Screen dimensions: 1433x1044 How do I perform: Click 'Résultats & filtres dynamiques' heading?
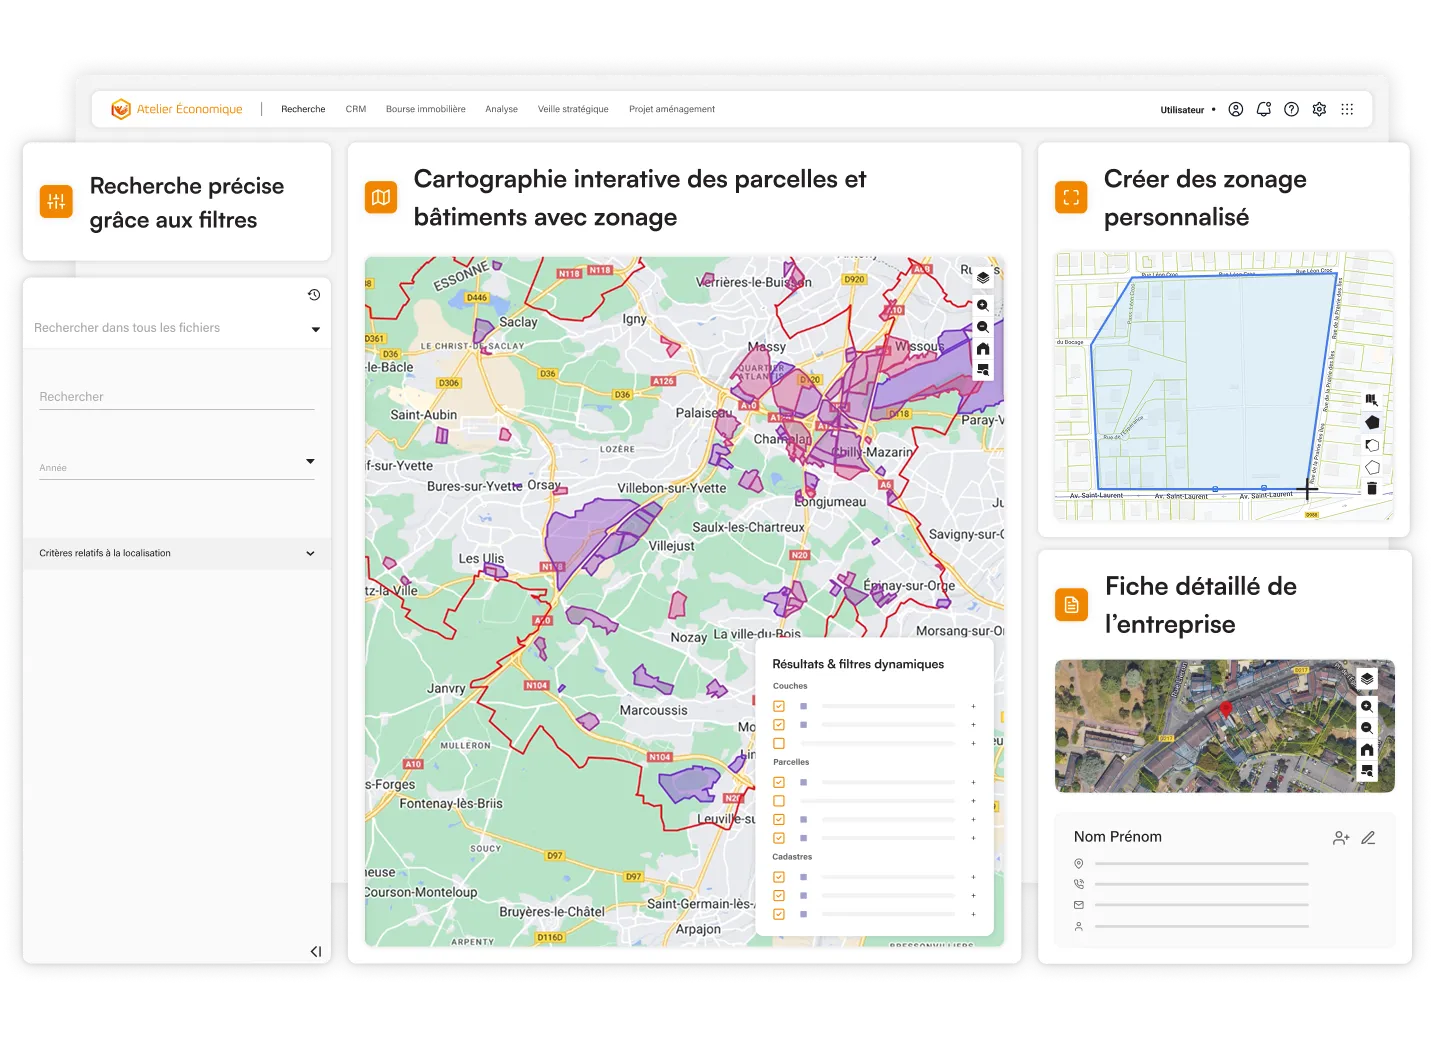858,664
